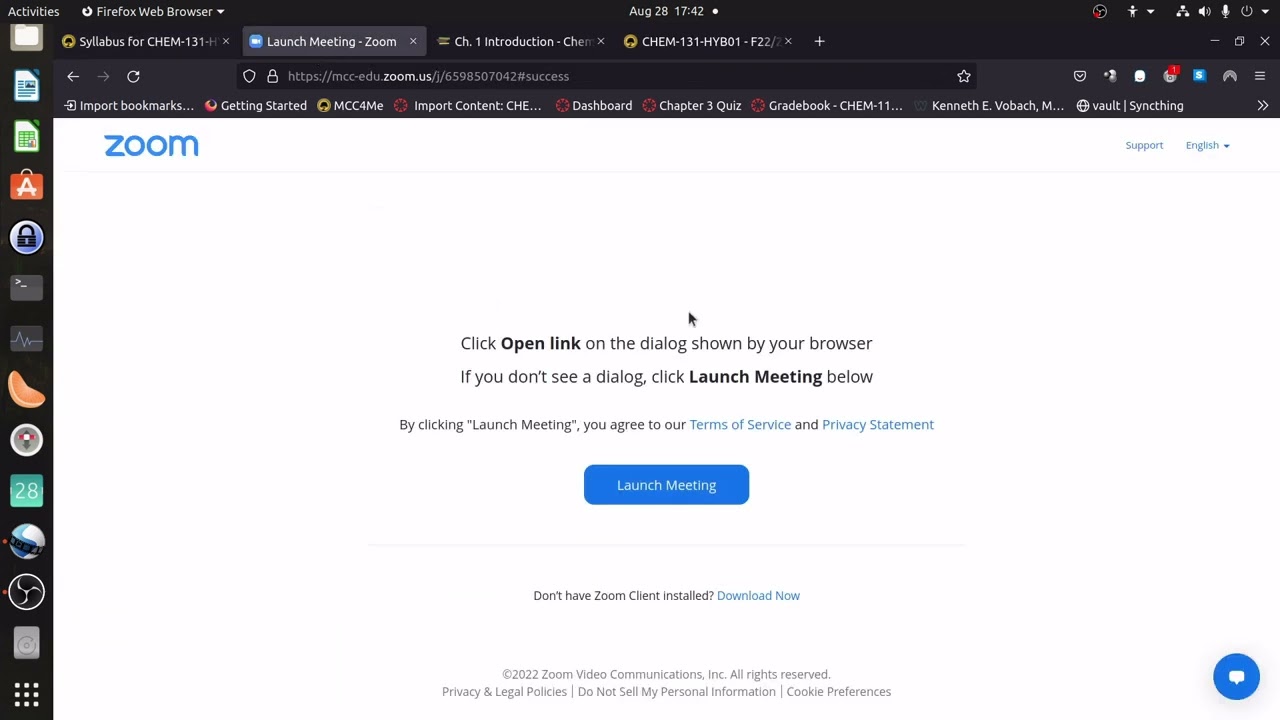This screenshot has height=720, width=1280.
Task: Click the blue Zoom chat bubble icon
Action: (x=1236, y=677)
